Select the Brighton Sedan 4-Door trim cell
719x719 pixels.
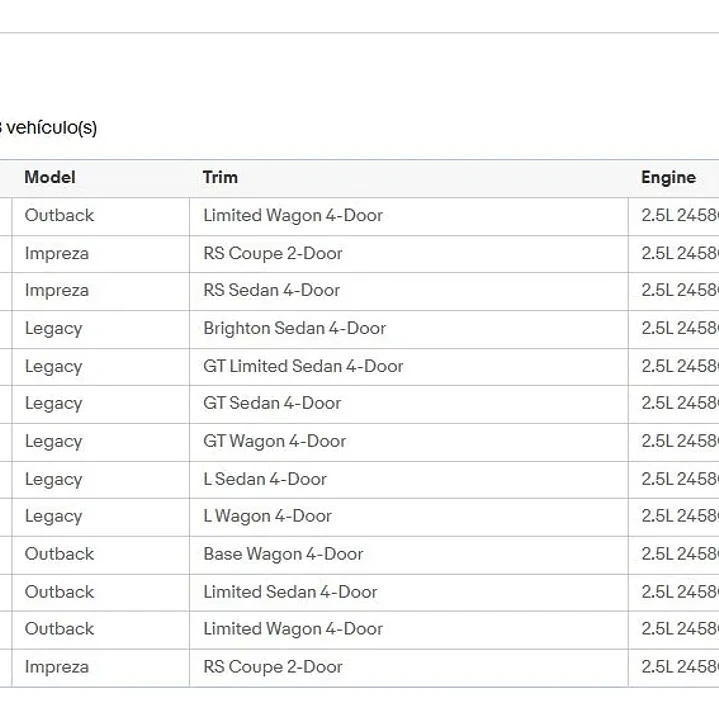coord(409,329)
